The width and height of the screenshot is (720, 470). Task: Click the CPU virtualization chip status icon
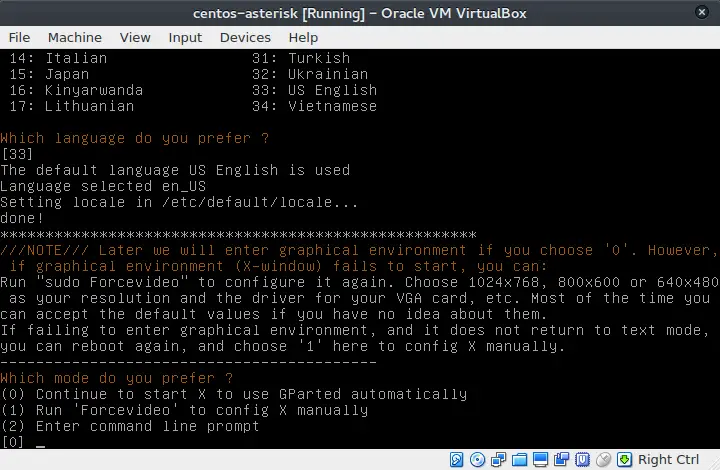[582, 459]
